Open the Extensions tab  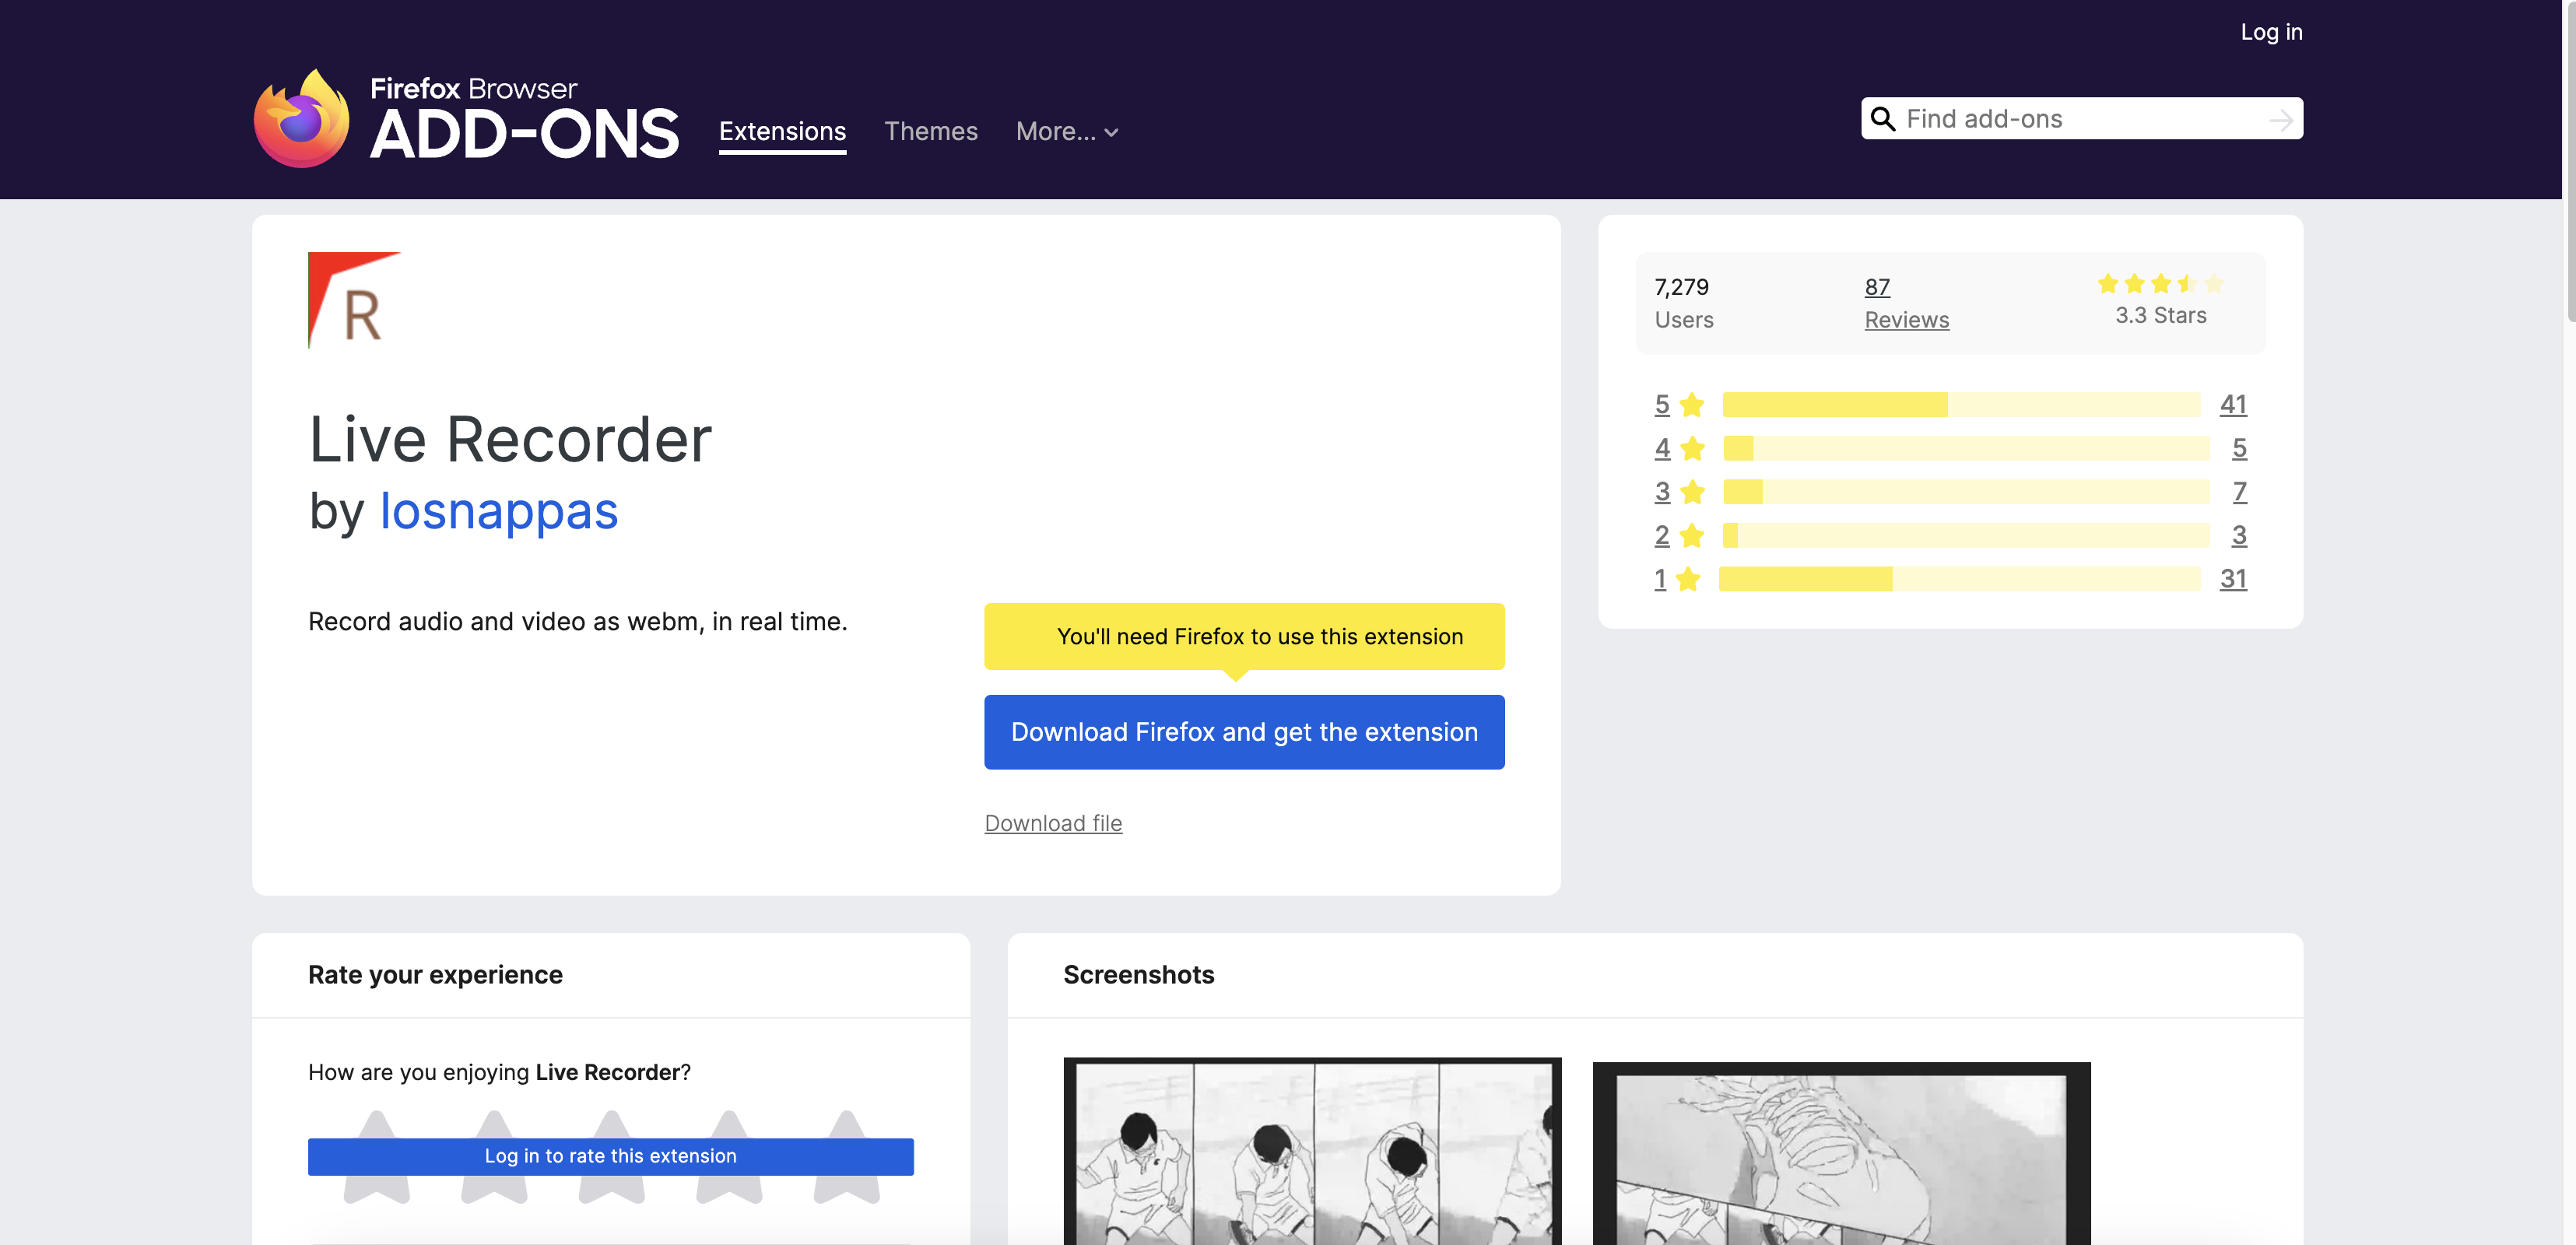(x=782, y=131)
